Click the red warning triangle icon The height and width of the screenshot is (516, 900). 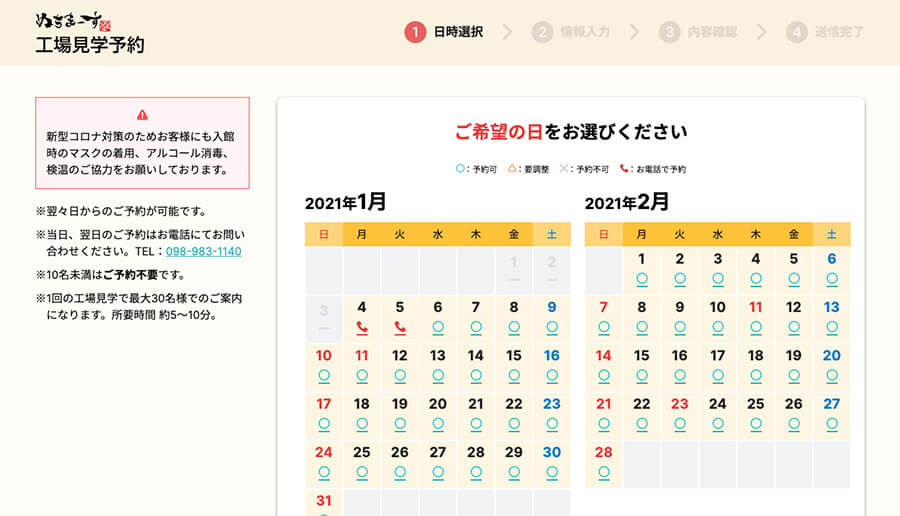[142, 115]
